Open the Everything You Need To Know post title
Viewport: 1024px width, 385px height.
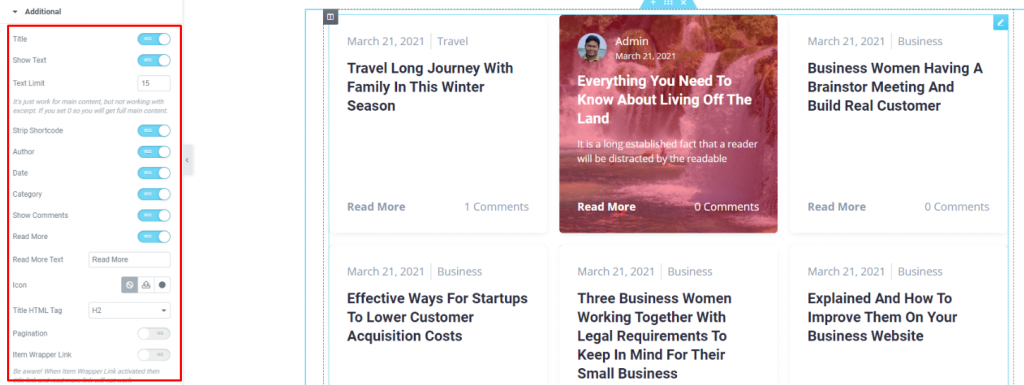(x=665, y=100)
